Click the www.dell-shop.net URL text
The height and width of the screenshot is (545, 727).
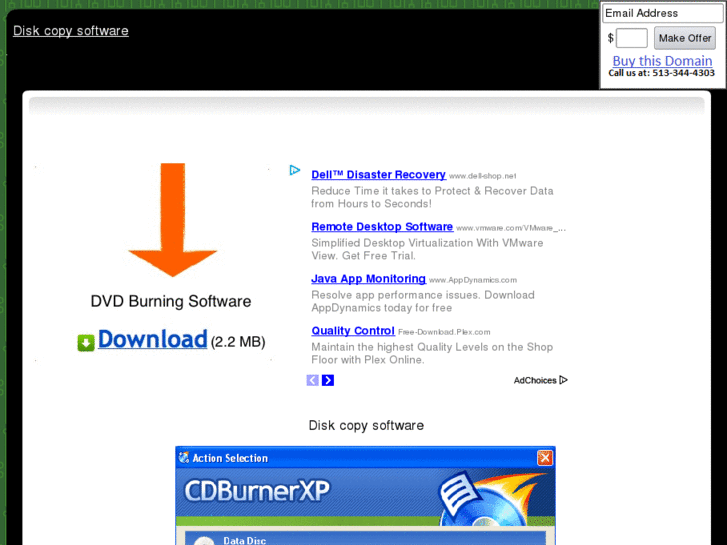click(483, 176)
